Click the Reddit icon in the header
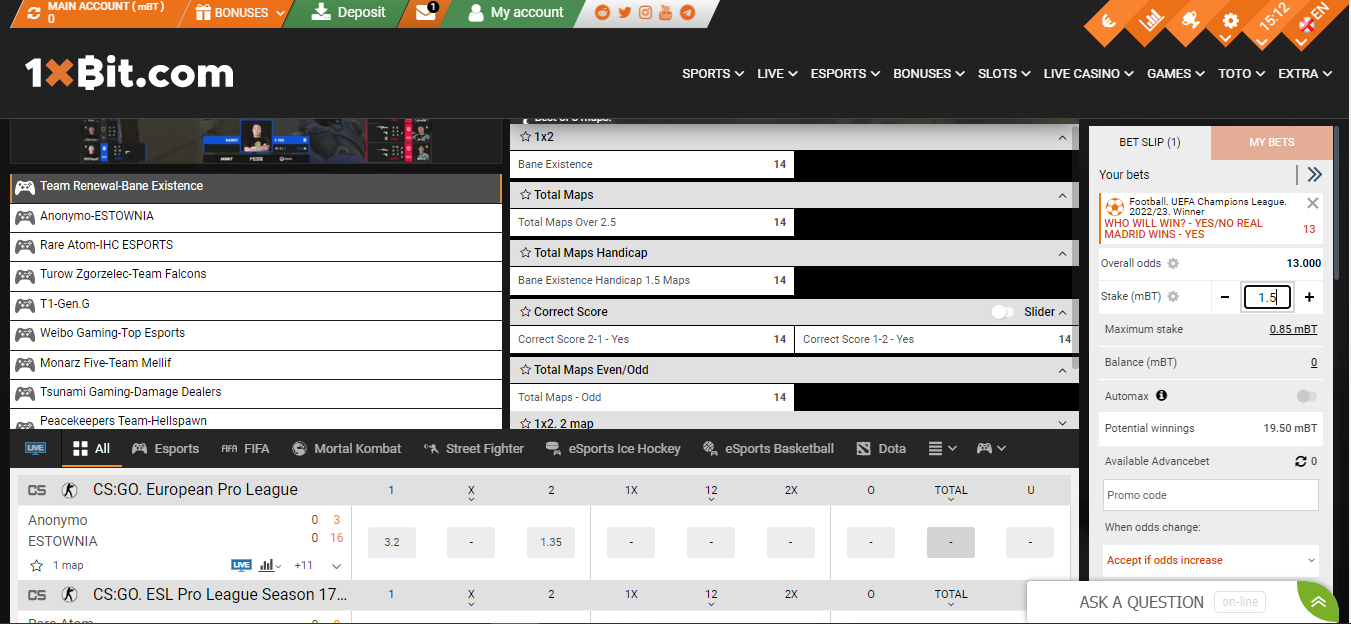Image resolution: width=1351 pixels, height=624 pixels. click(x=601, y=13)
